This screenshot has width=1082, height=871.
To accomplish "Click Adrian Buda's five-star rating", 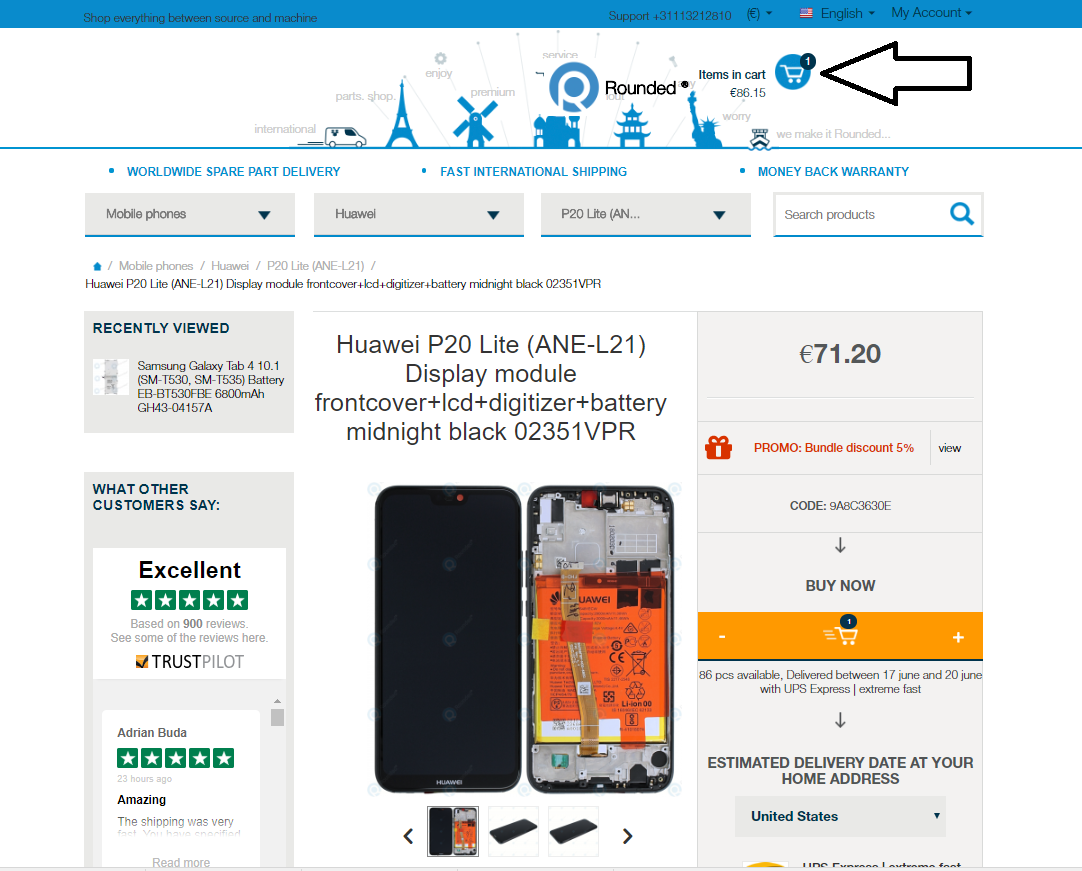I will pos(175,759).
